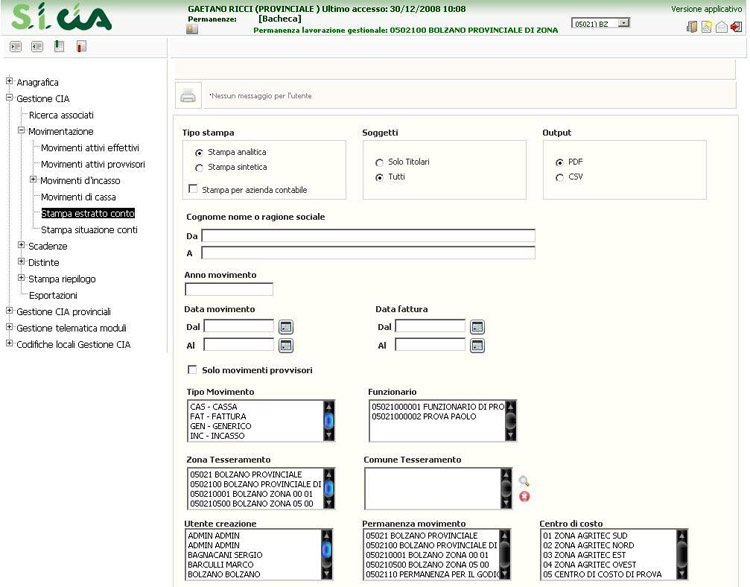Click the red arrow logout icon
Viewport: 750px width, 587px height.
pos(736,27)
